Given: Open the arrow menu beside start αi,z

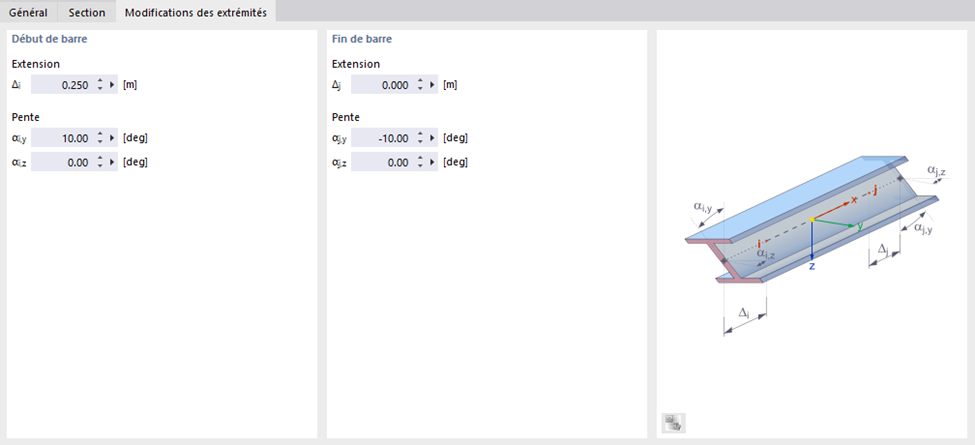Looking at the screenshot, I should [113, 162].
